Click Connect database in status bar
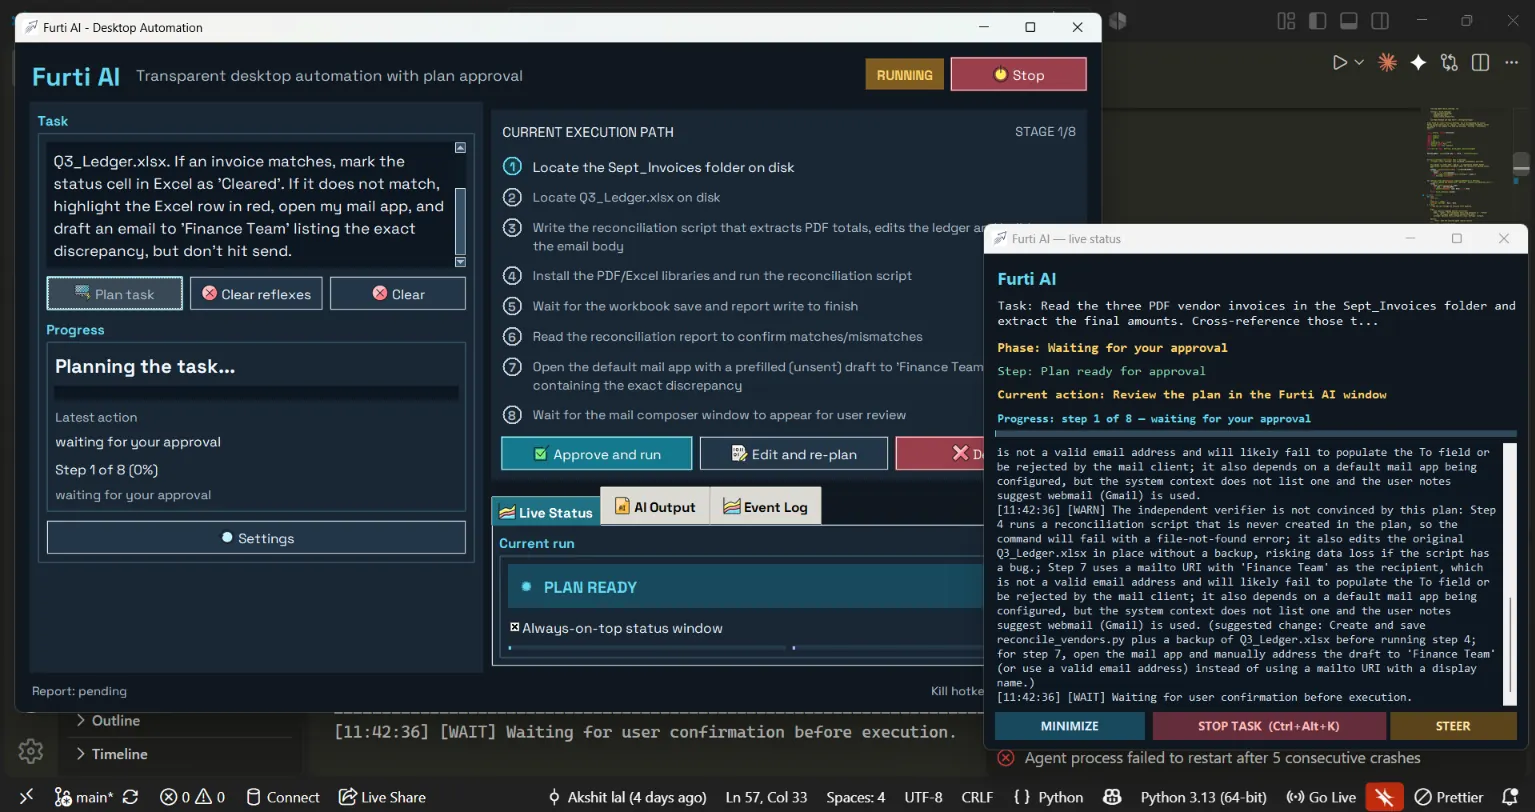 (283, 797)
